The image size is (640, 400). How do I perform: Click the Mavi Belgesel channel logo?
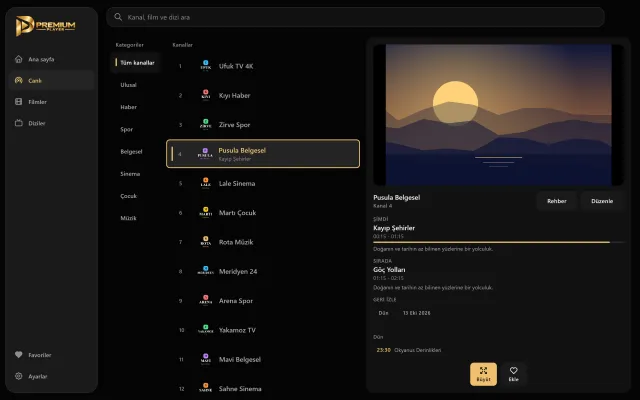(206, 359)
